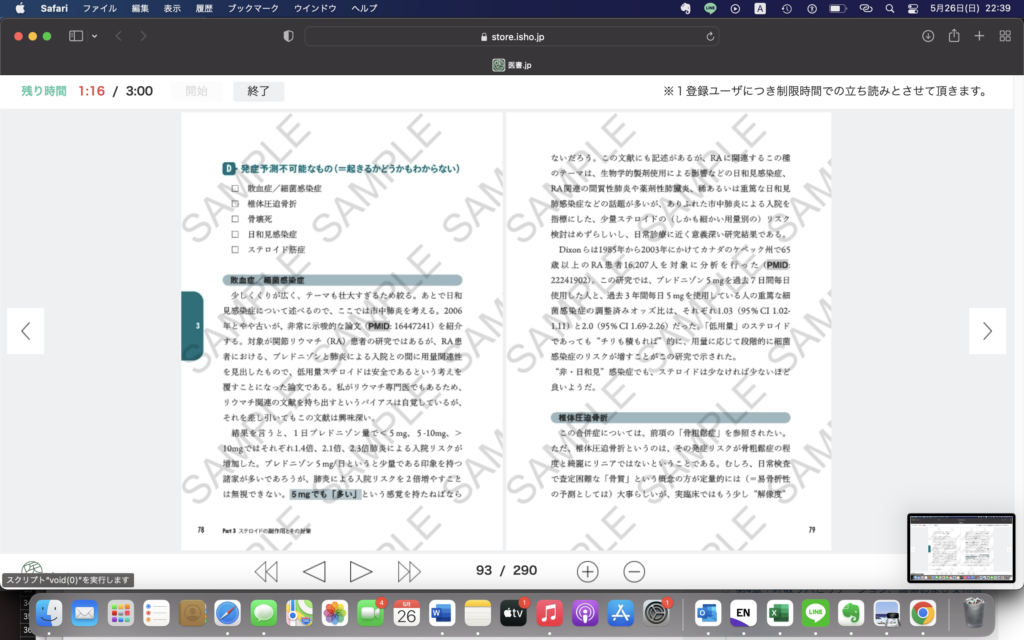Expand the Safari sidebar dropdown arrow
Image resolution: width=1024 pixels, height=640 pixels.
point(95,36)
